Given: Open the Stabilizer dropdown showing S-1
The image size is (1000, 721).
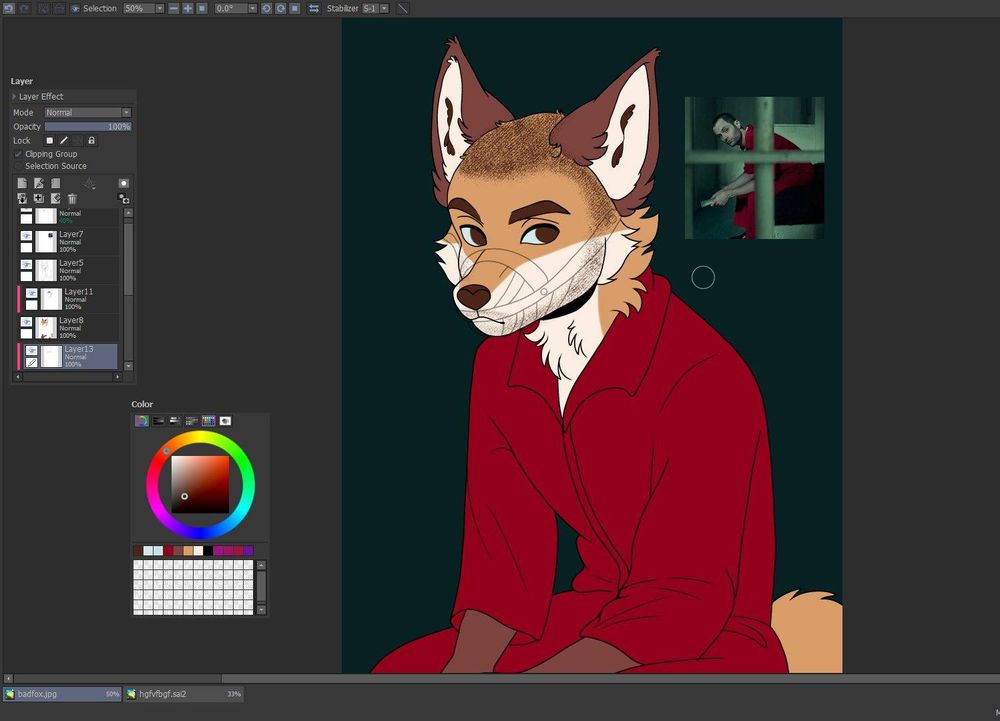Looking at the screenshot, I should [x=384, y=8].
